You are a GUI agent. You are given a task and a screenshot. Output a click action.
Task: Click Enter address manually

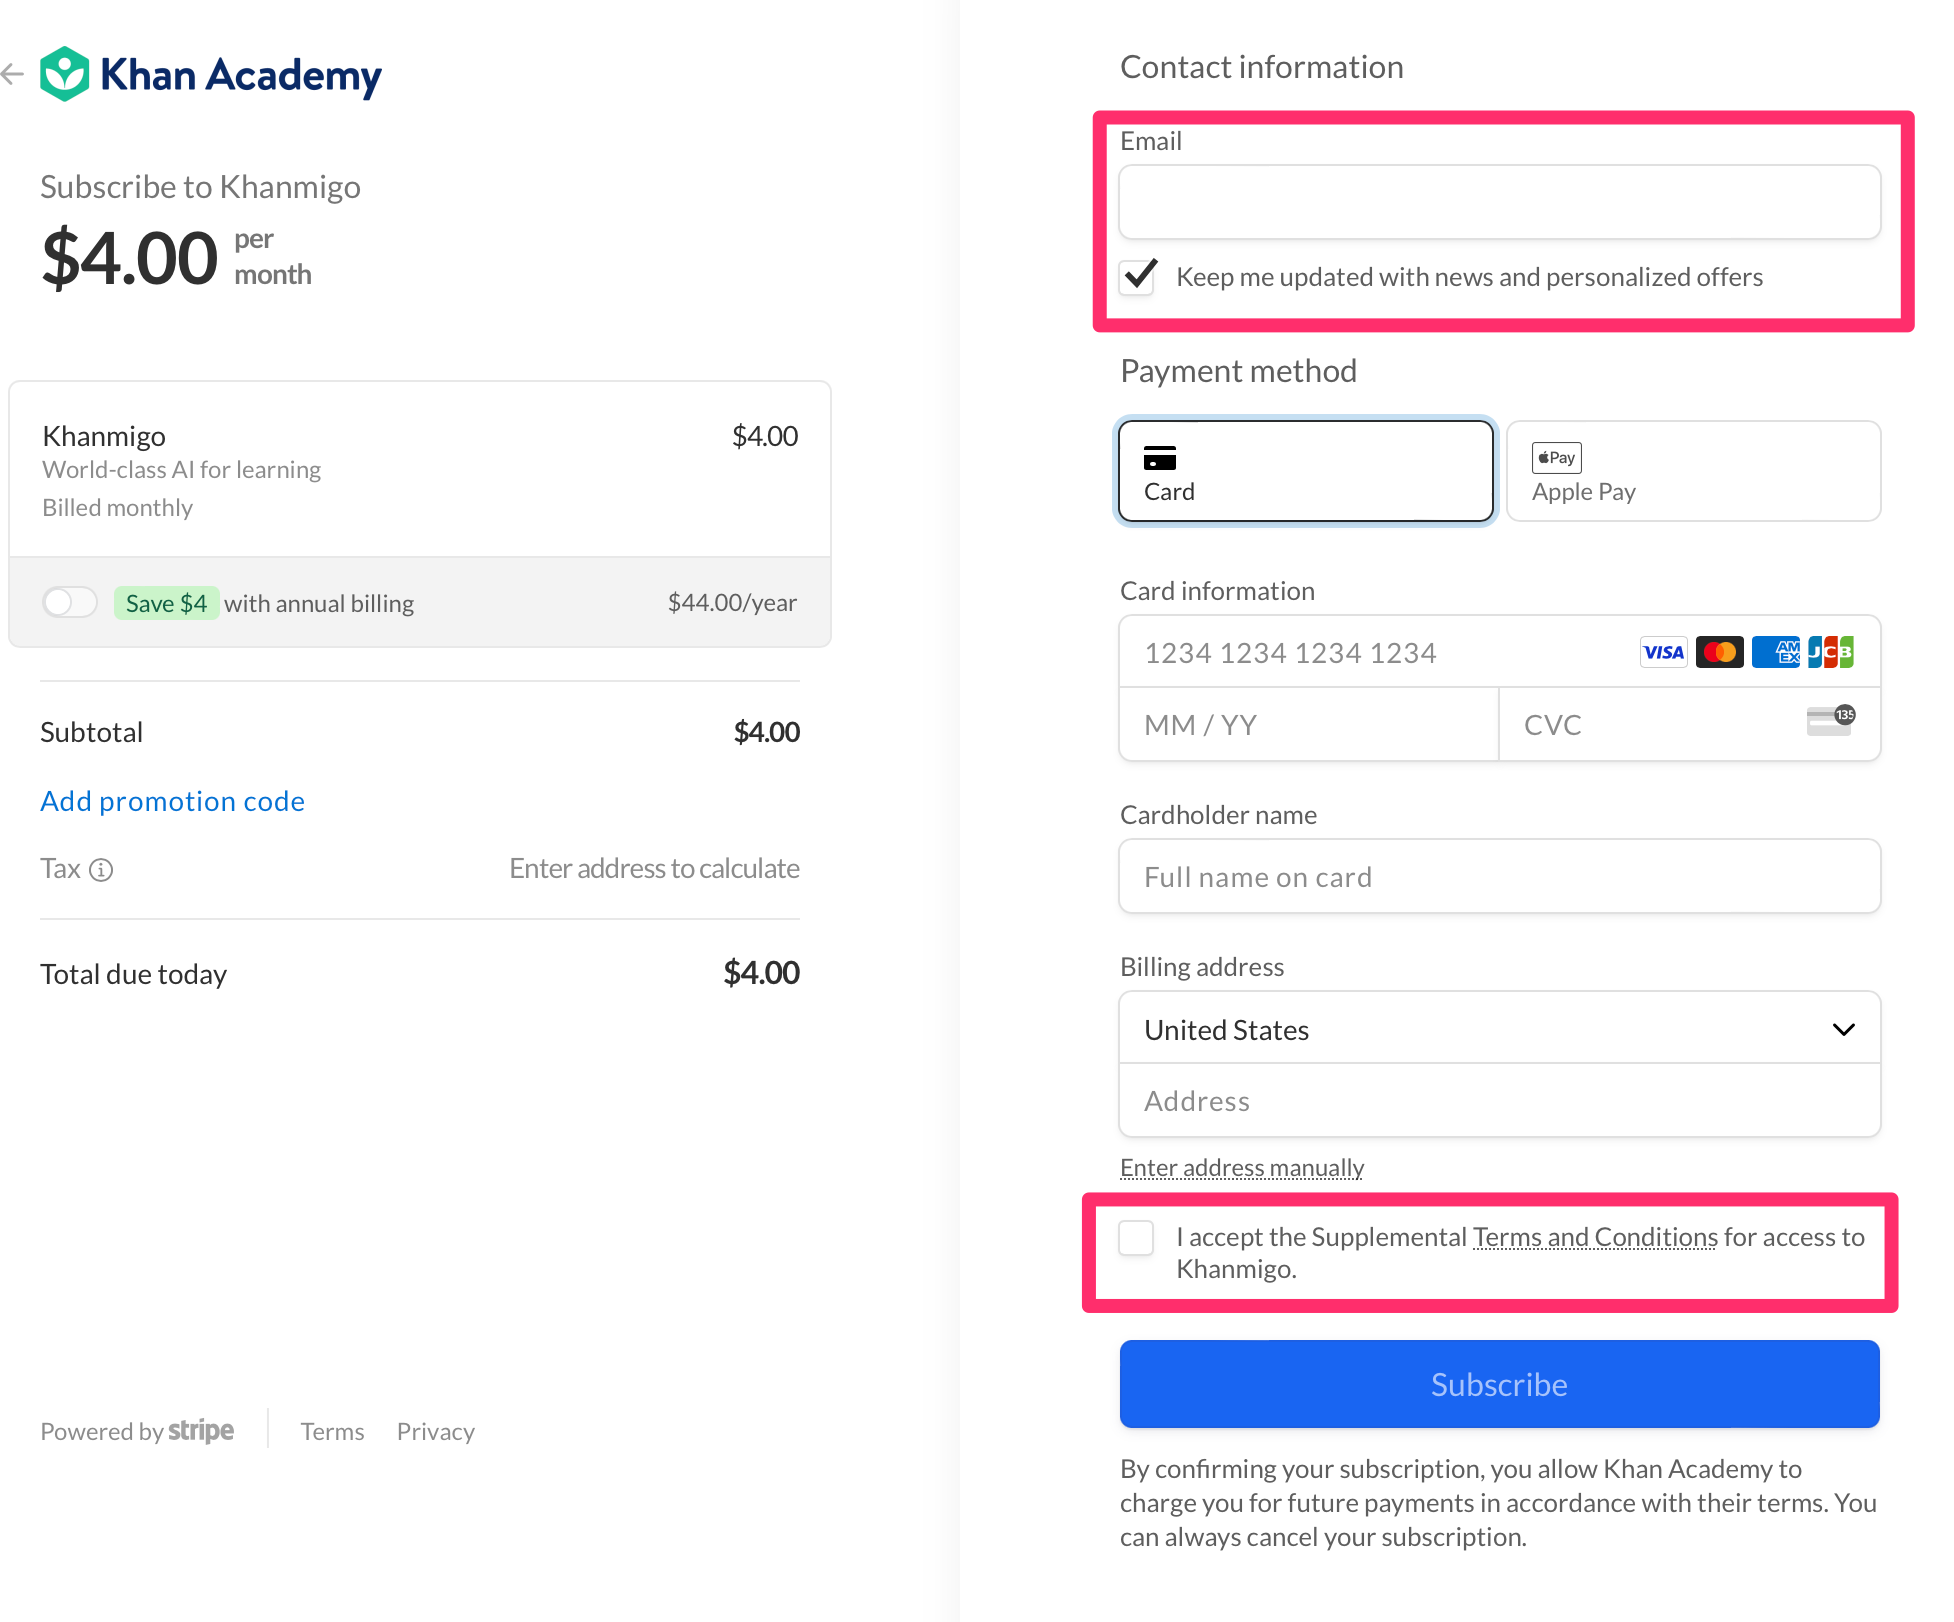coord(1241,1167)
